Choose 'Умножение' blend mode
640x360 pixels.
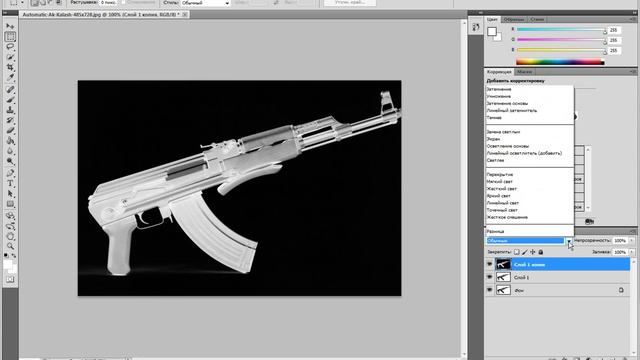pyautogui.click(x=498, y=96)
